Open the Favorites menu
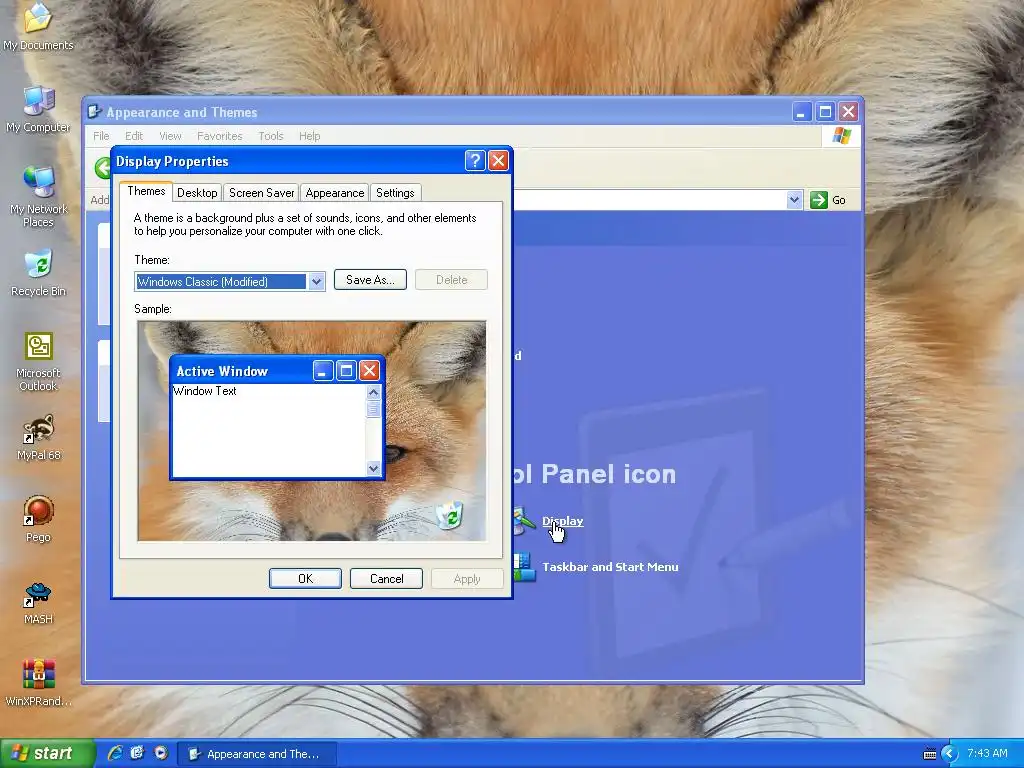 tap(219, 136)
